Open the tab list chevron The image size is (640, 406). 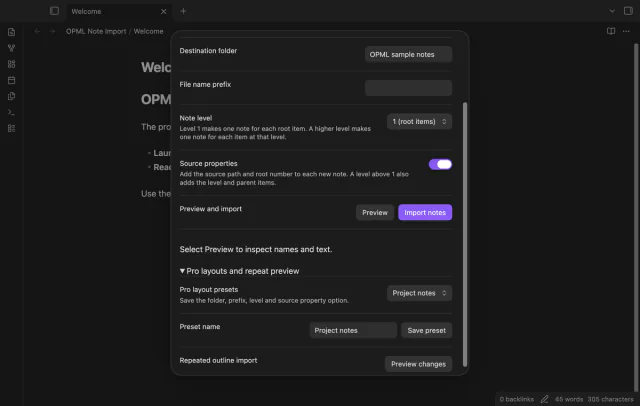[x=612, y=11]
